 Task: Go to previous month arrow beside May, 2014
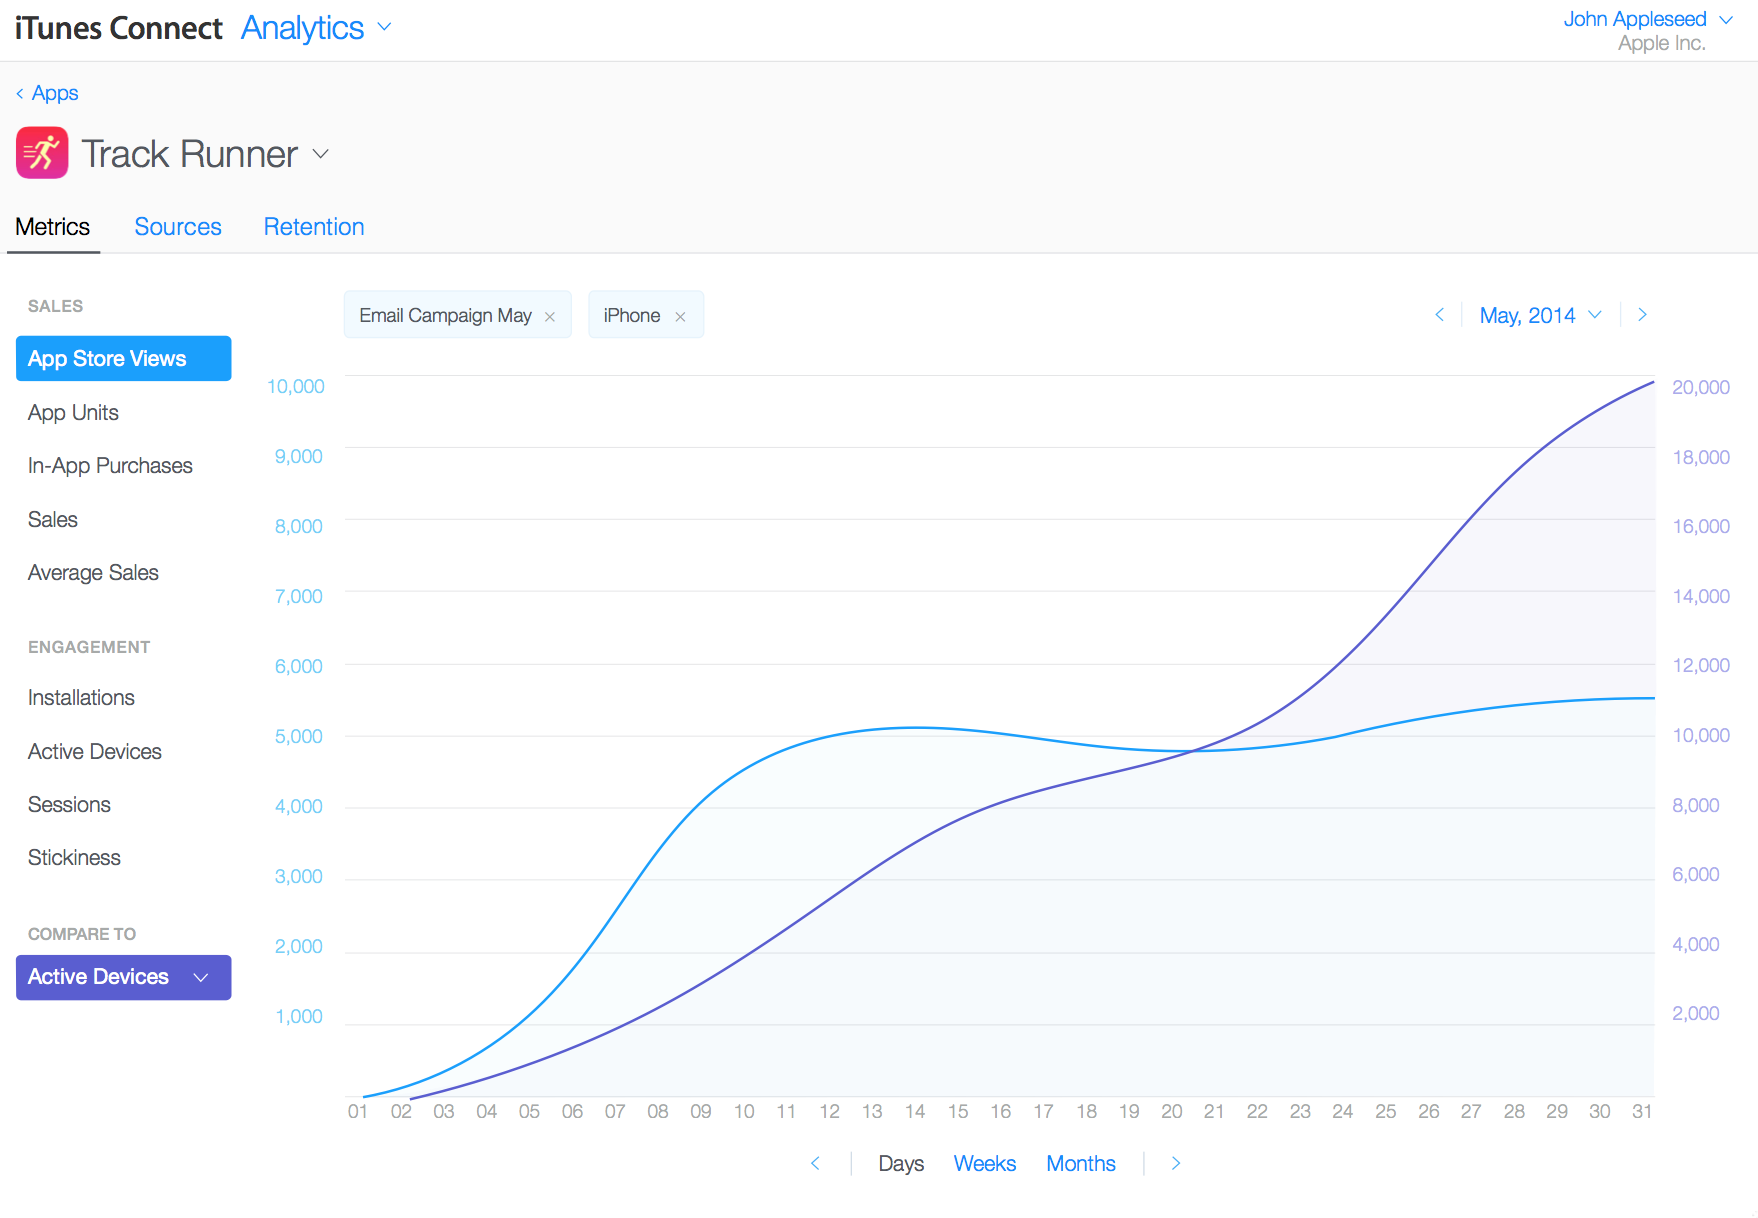[1439, 315]
